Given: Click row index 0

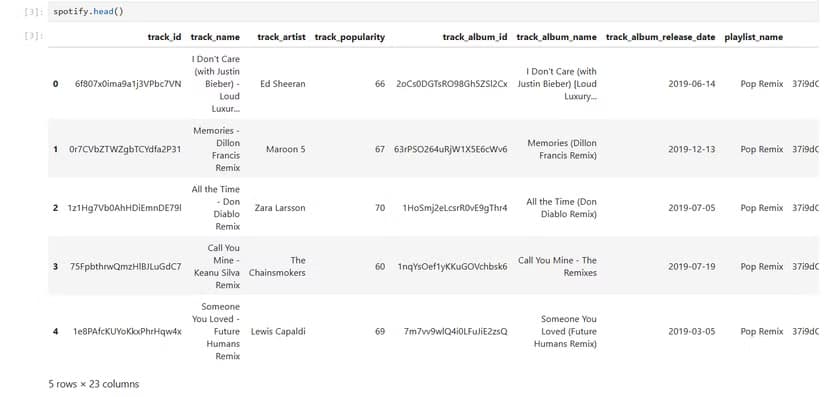Looking at the screenshot, I should tap(55, 84).
